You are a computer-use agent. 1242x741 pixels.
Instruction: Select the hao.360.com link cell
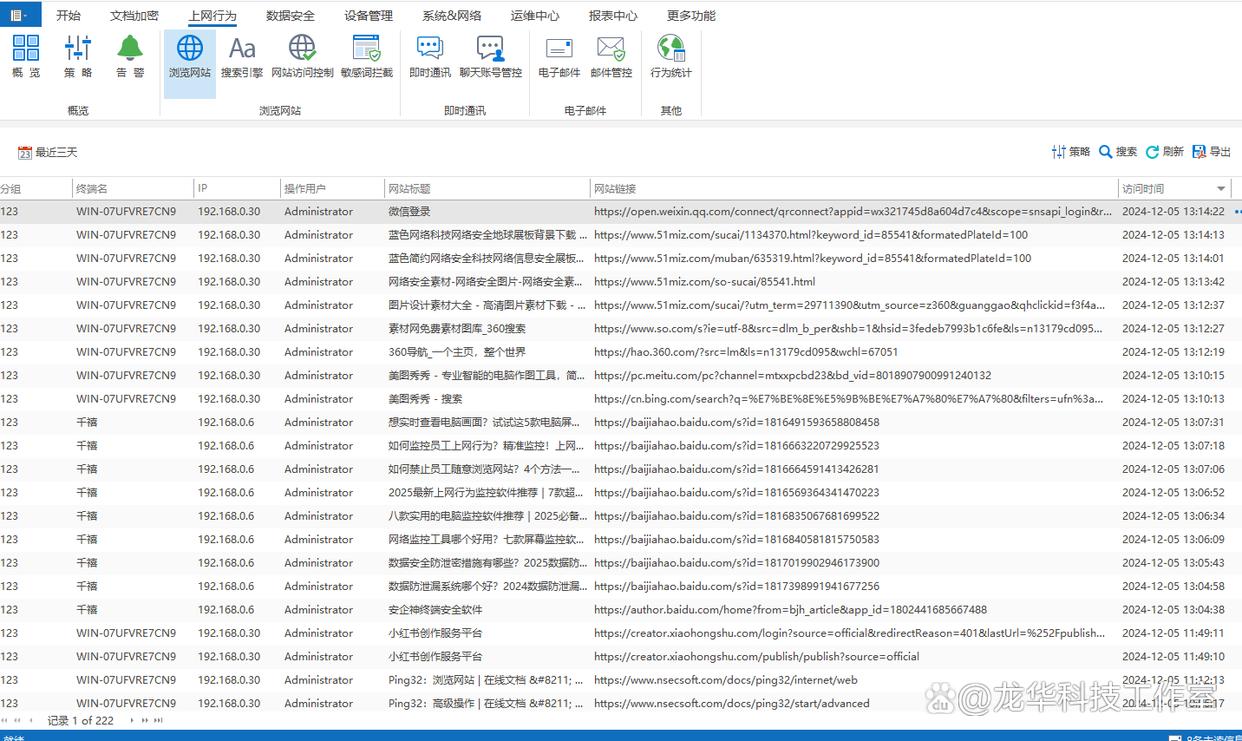745,352
